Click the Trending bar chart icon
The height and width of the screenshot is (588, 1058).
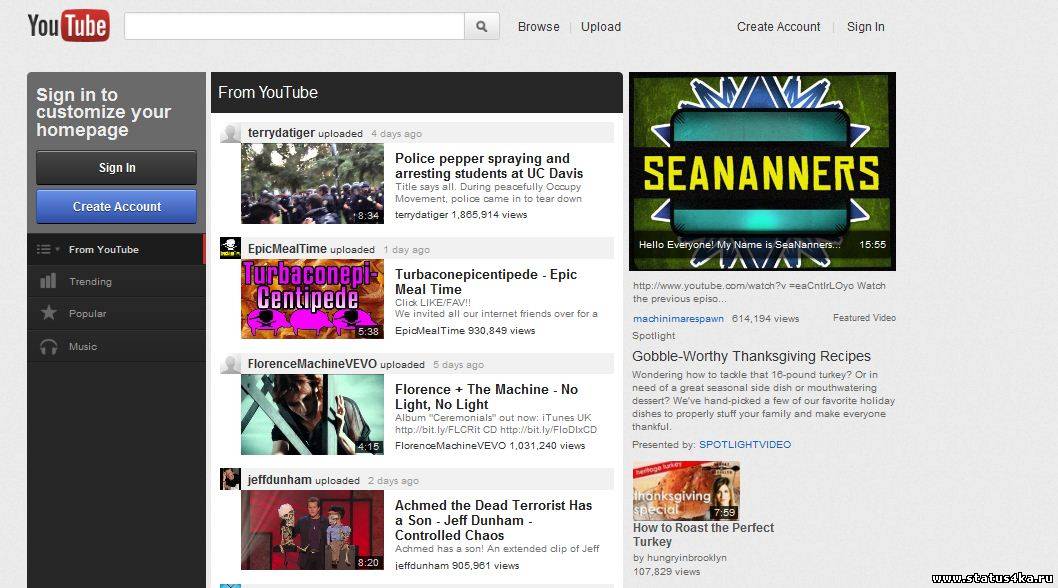coord(48,281)
